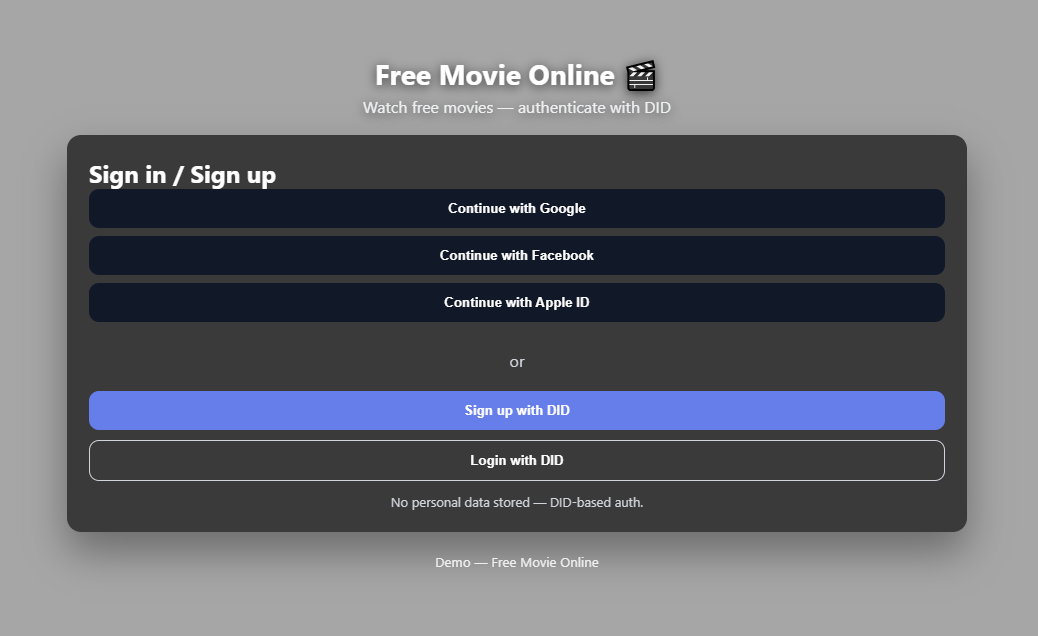Screen dimensions: 1038x636
Task: Select the outlined Login with DID button
Action: tap(517, 461)
